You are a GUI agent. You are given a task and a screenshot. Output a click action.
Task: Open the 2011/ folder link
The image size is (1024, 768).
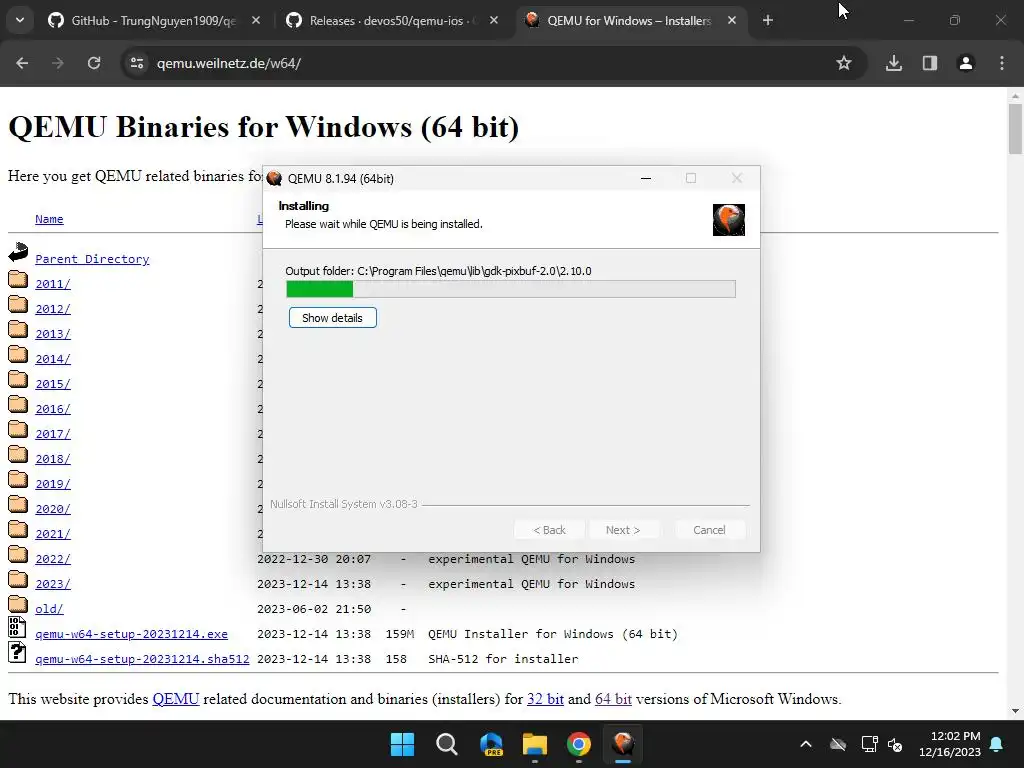pos(53,284)
